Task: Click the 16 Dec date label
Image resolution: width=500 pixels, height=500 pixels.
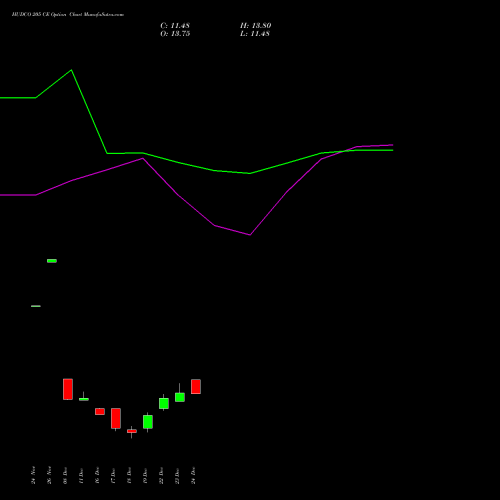Action: click(x=97, y=475)
